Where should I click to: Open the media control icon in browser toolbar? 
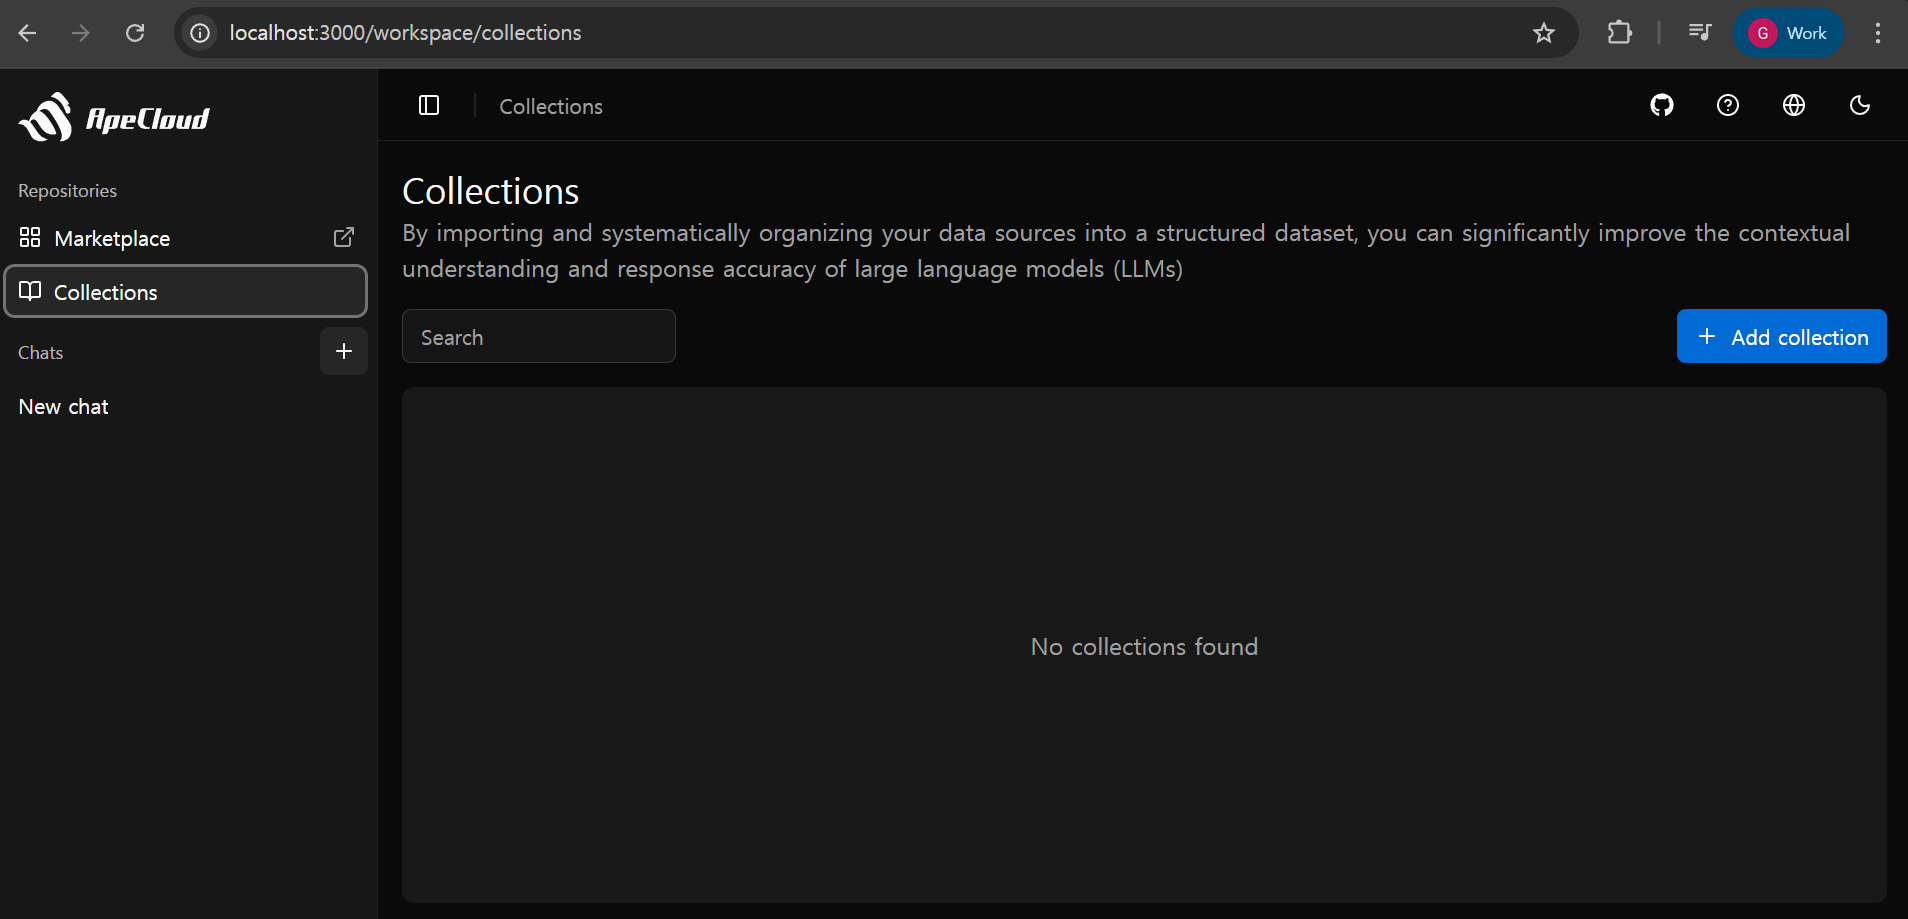[x=1699, y=33]
